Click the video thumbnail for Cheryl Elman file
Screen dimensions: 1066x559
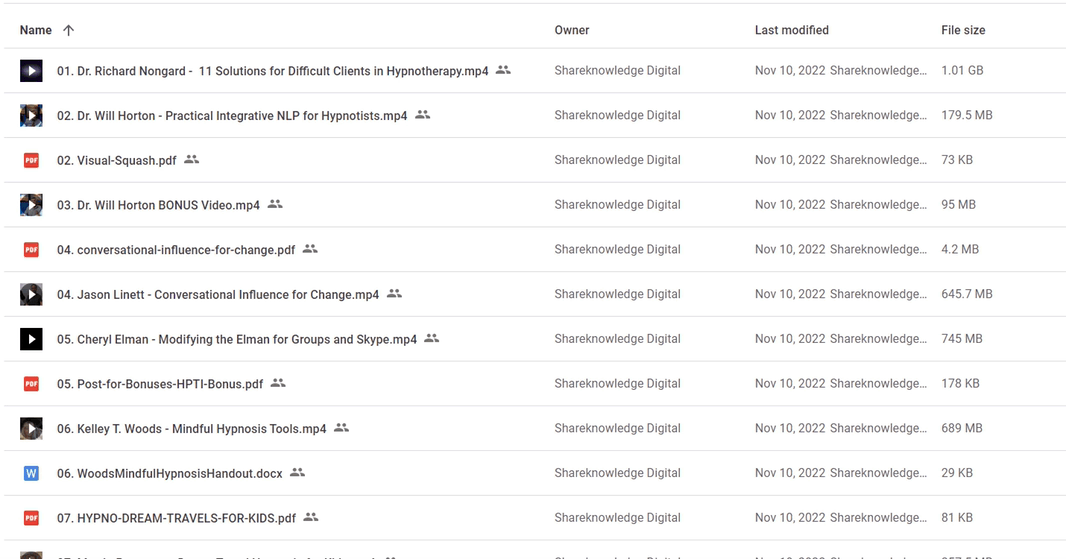tap(31, 339)
